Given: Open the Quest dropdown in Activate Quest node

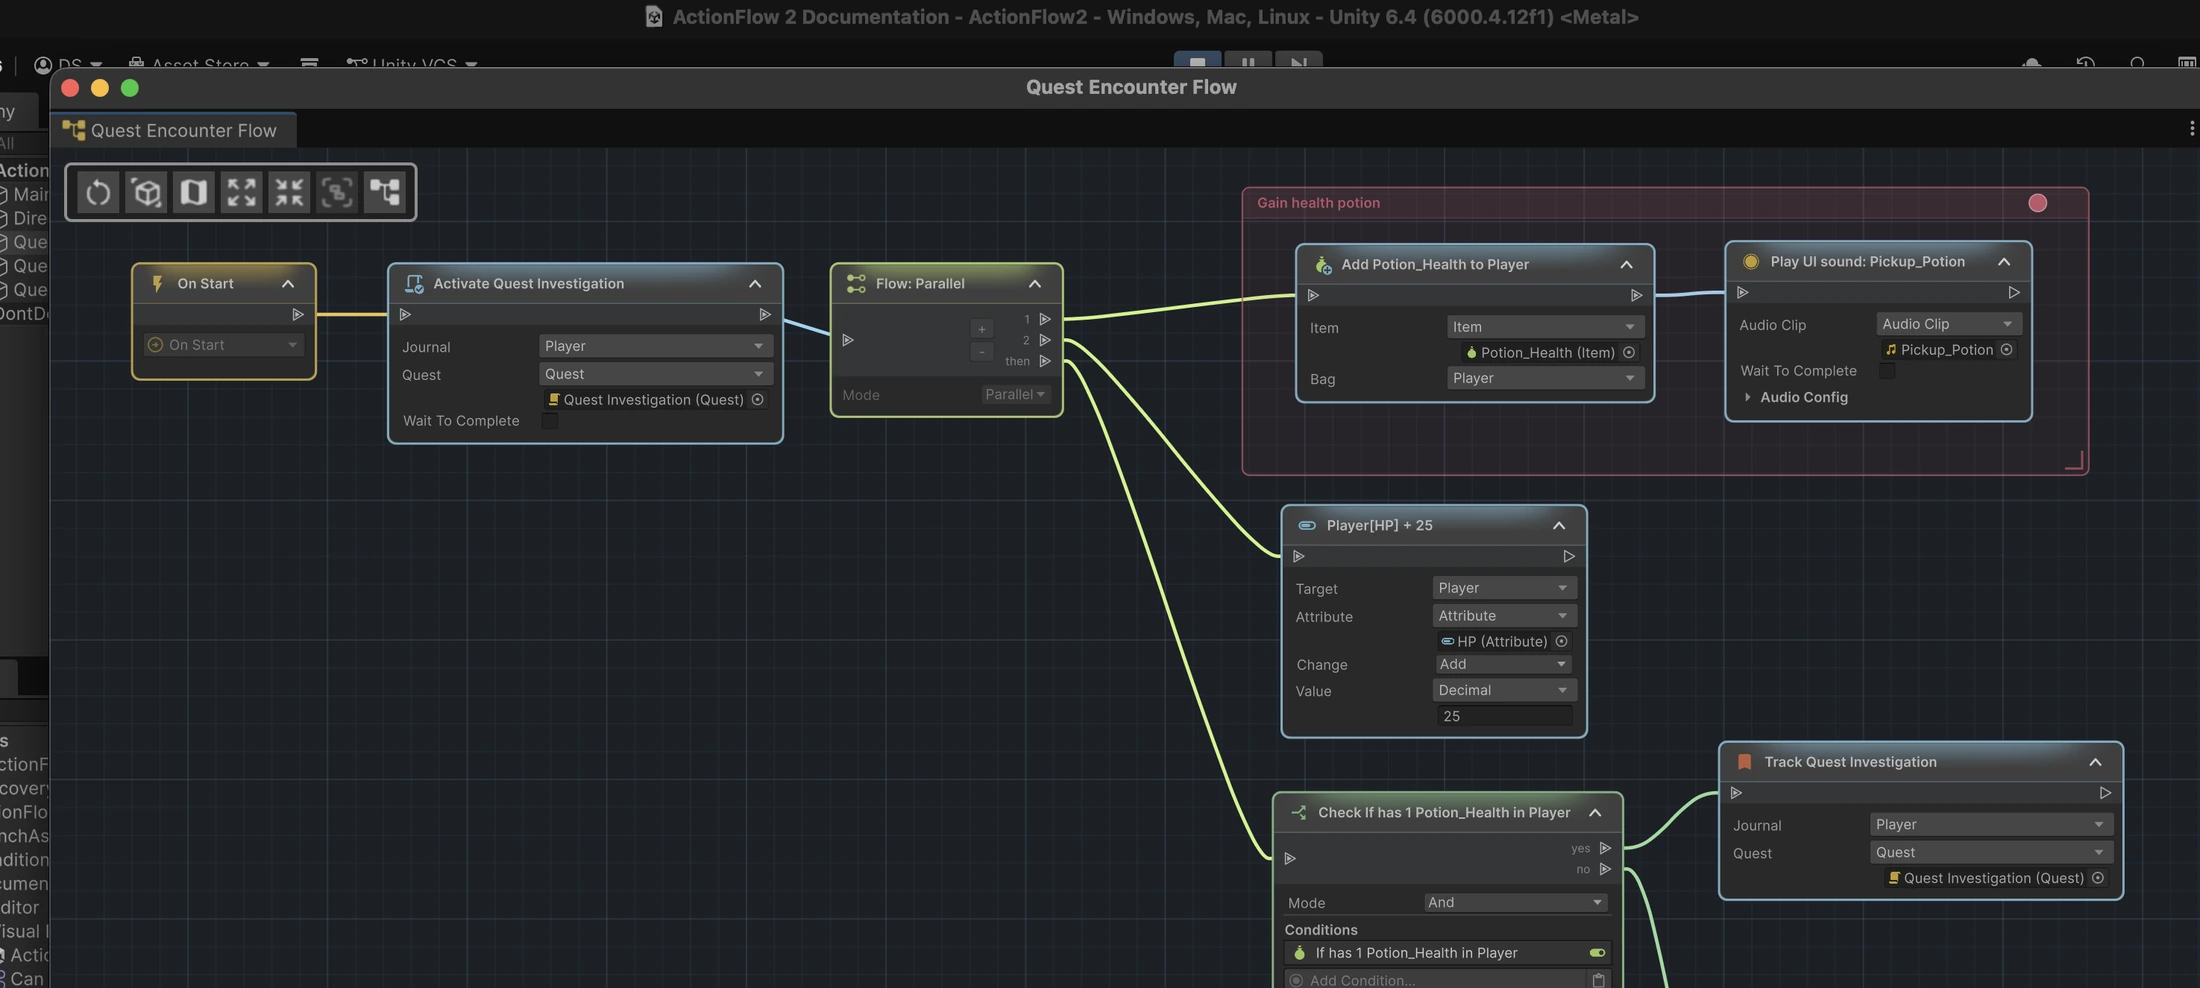Looking at the screenshot, I should pos(656,374).
